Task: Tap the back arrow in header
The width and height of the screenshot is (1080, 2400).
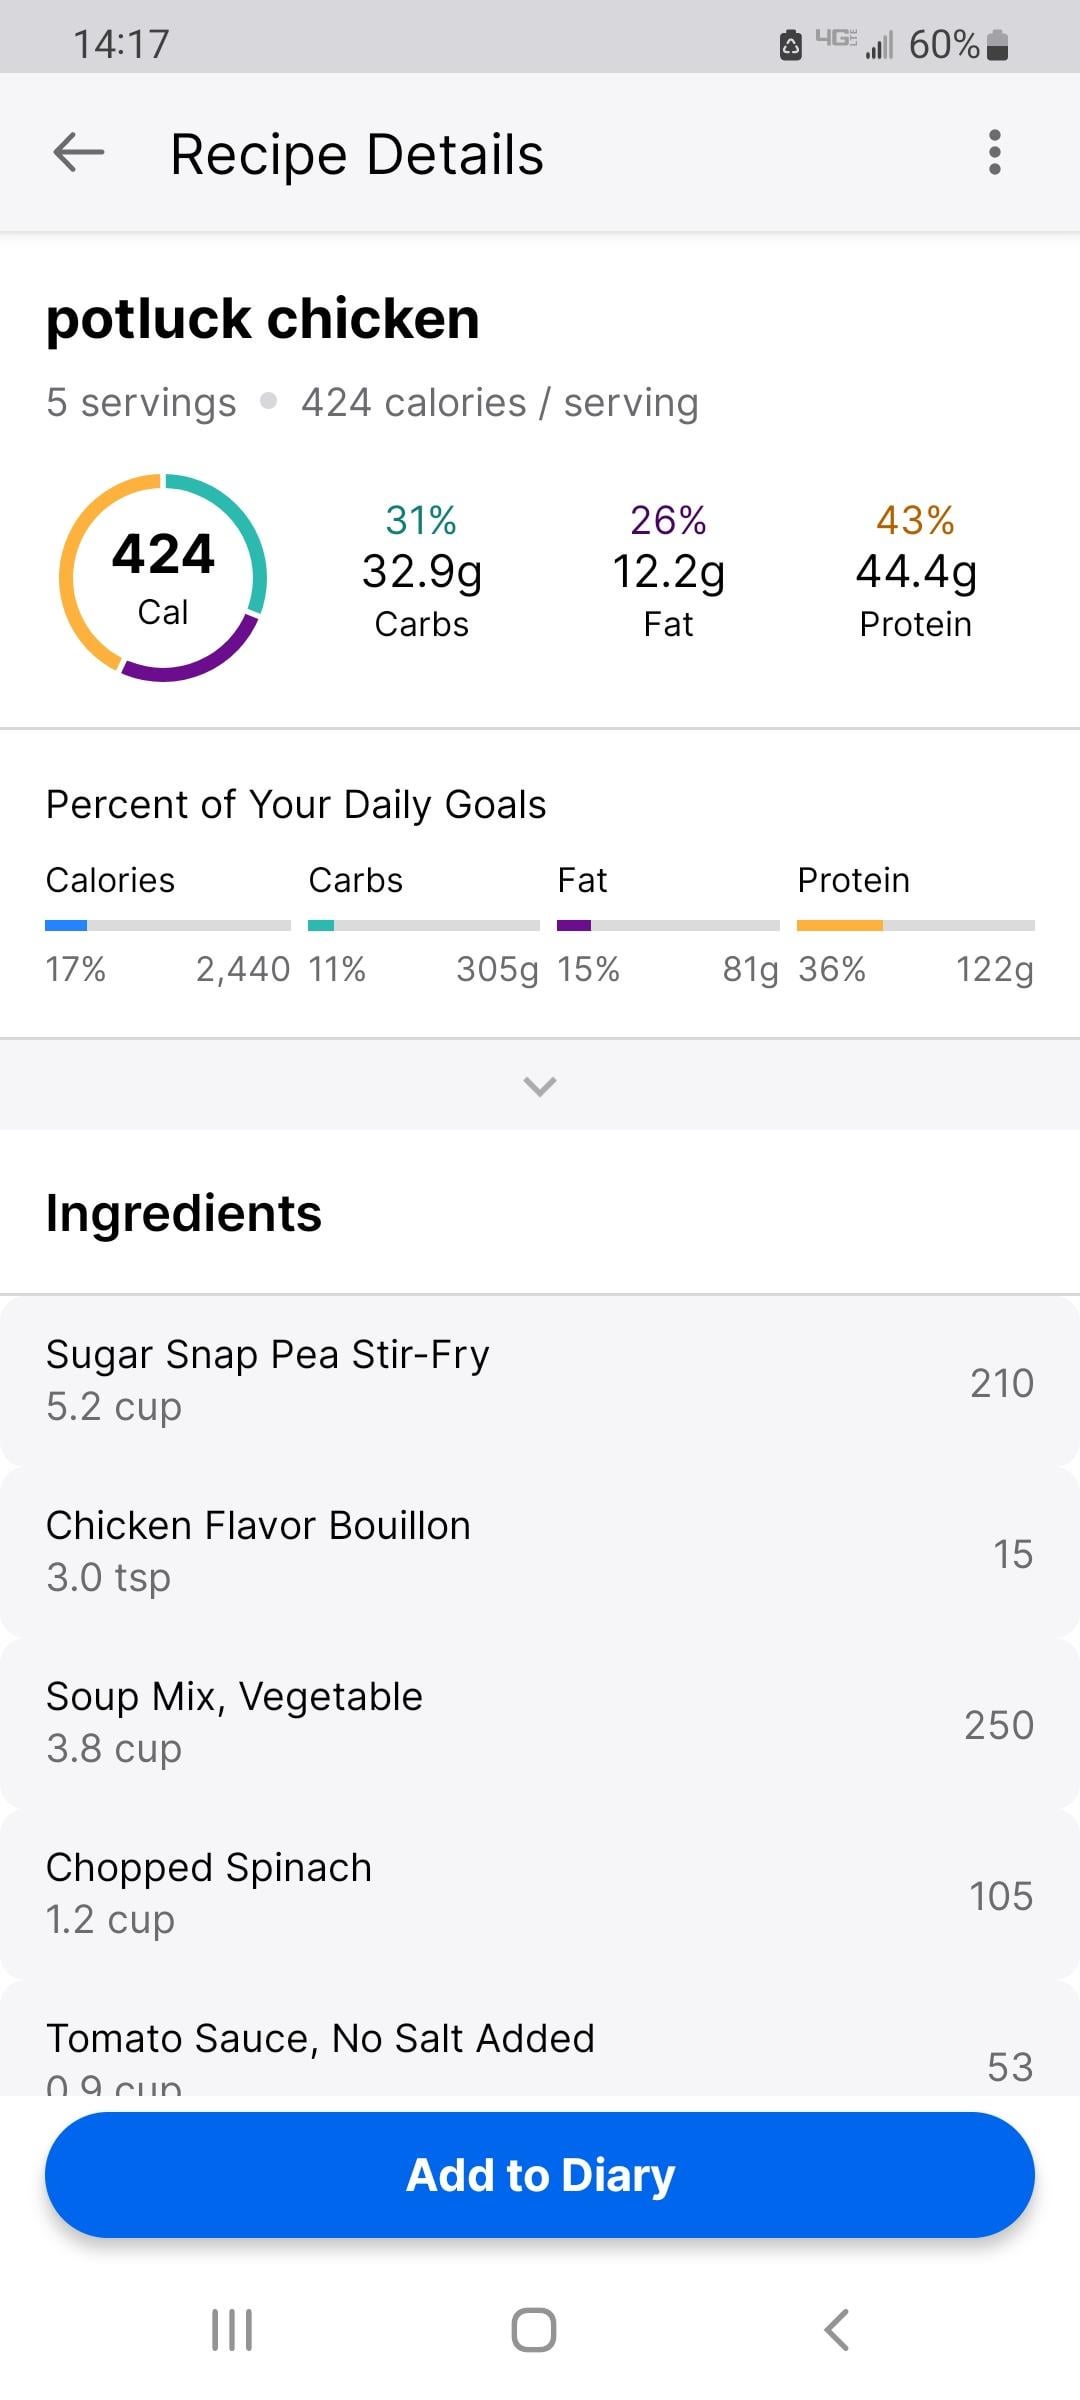Action: (x=79, y=153)
